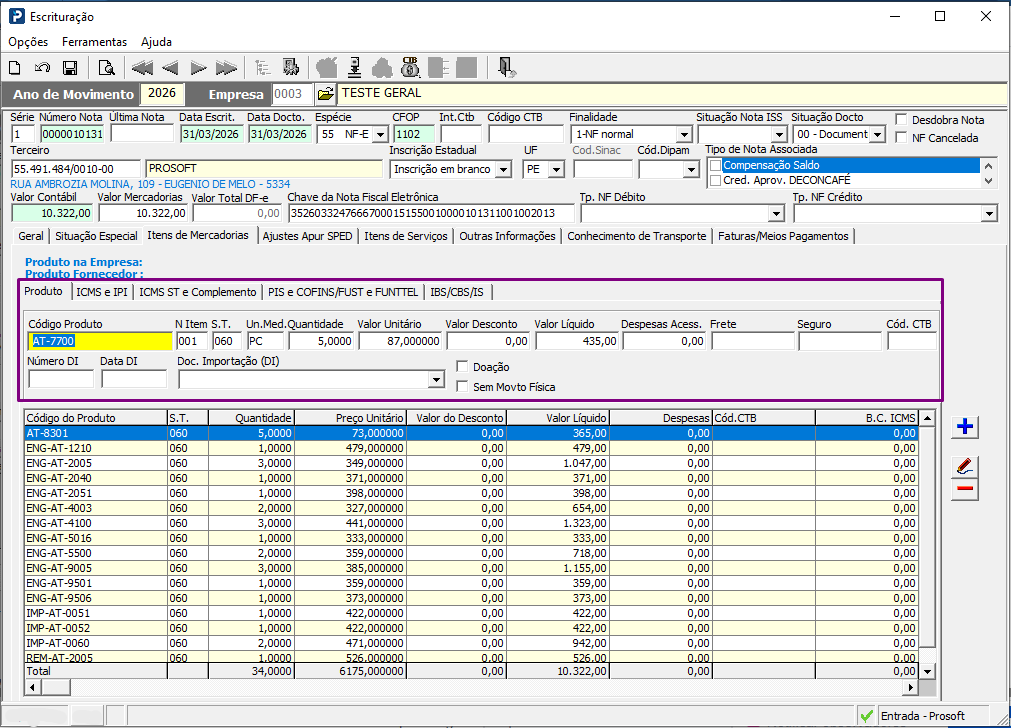Add item with the blue plus icon
Viewport: 1011px width, 728px height.
pyautogui.click(x=965, y=426)
